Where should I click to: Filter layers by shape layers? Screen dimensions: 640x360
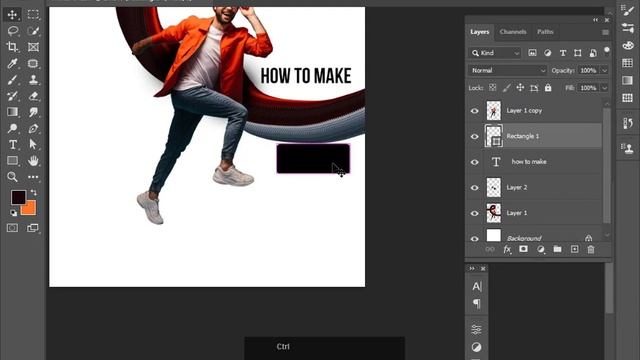click(578, 53)
